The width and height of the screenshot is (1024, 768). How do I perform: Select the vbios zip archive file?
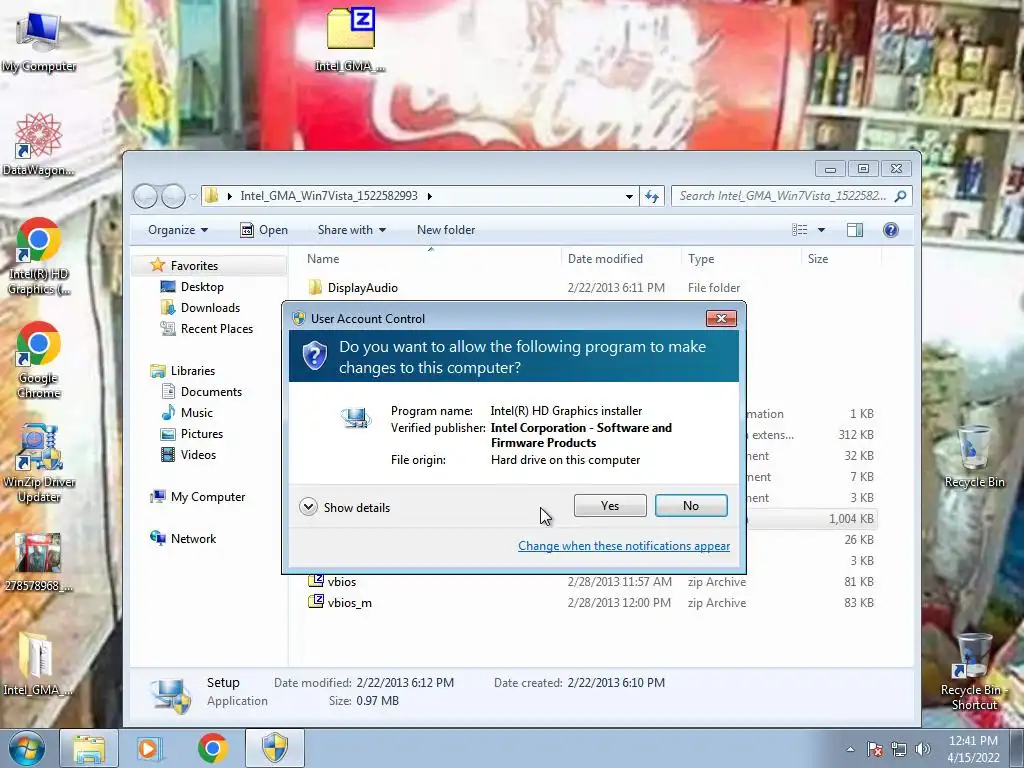pos(342,581)
